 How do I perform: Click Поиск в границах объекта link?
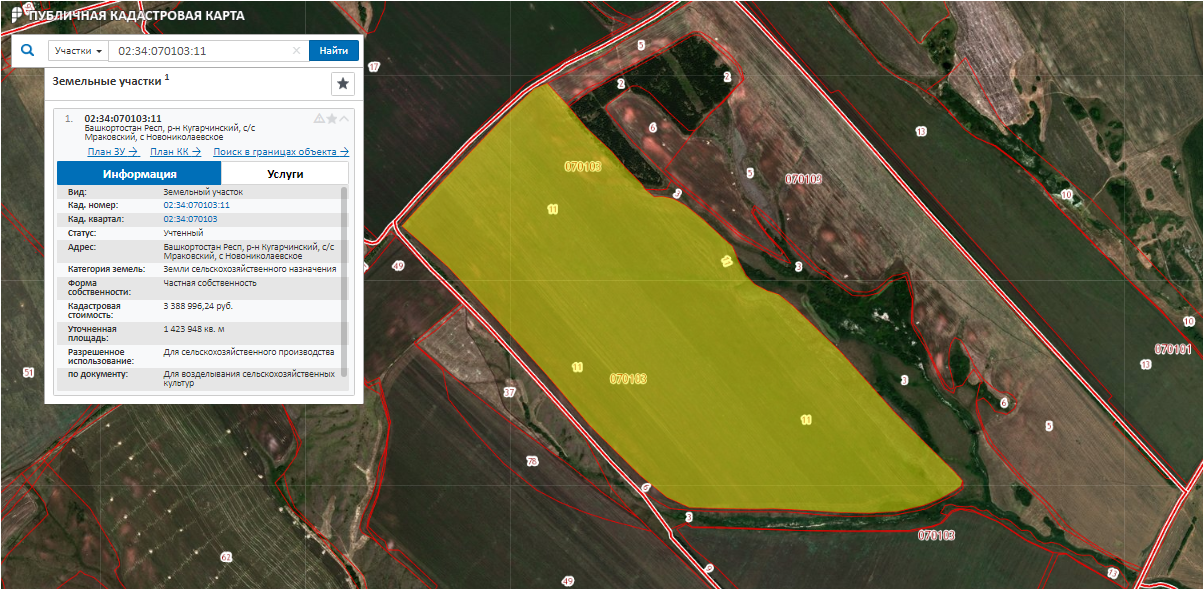click(x=280, y=152)
